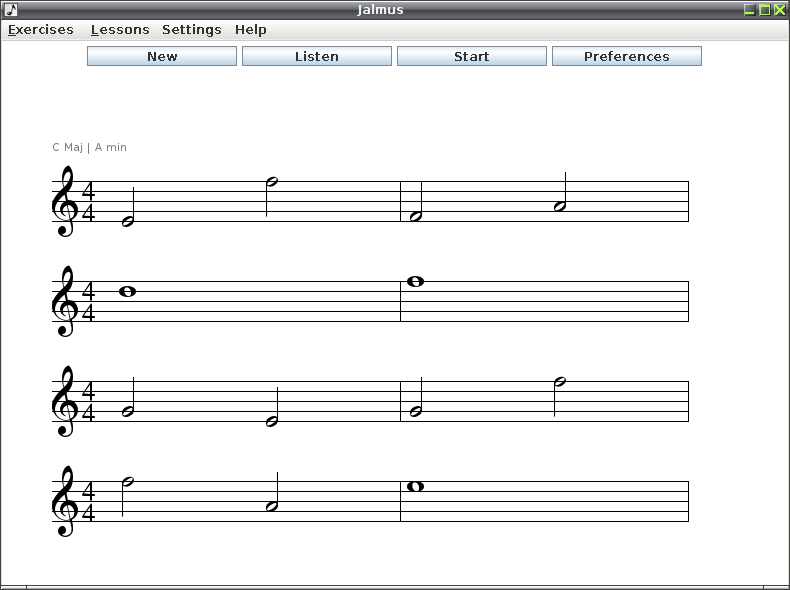Viewport: 790px width, 590px height.
Task: Open the Preferences button
Action: coord(627,56)
